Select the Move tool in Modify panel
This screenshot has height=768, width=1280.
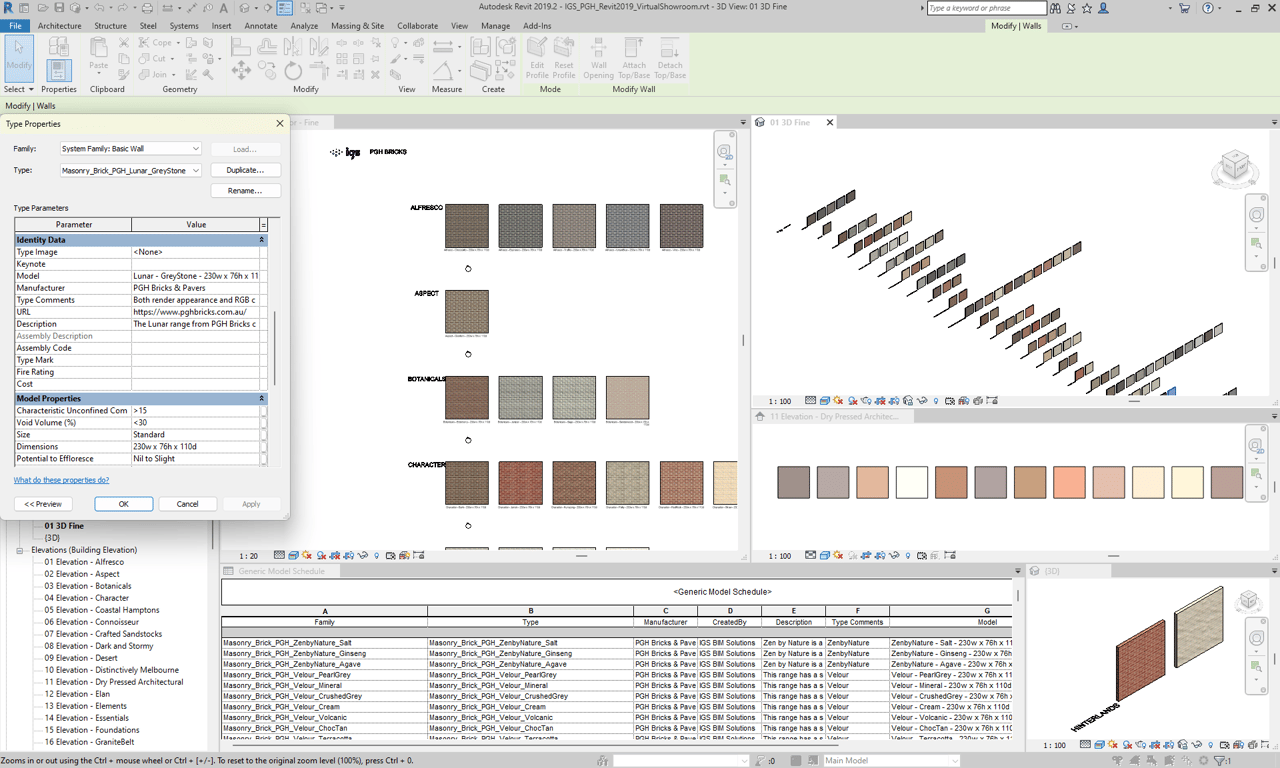[241, 70]
